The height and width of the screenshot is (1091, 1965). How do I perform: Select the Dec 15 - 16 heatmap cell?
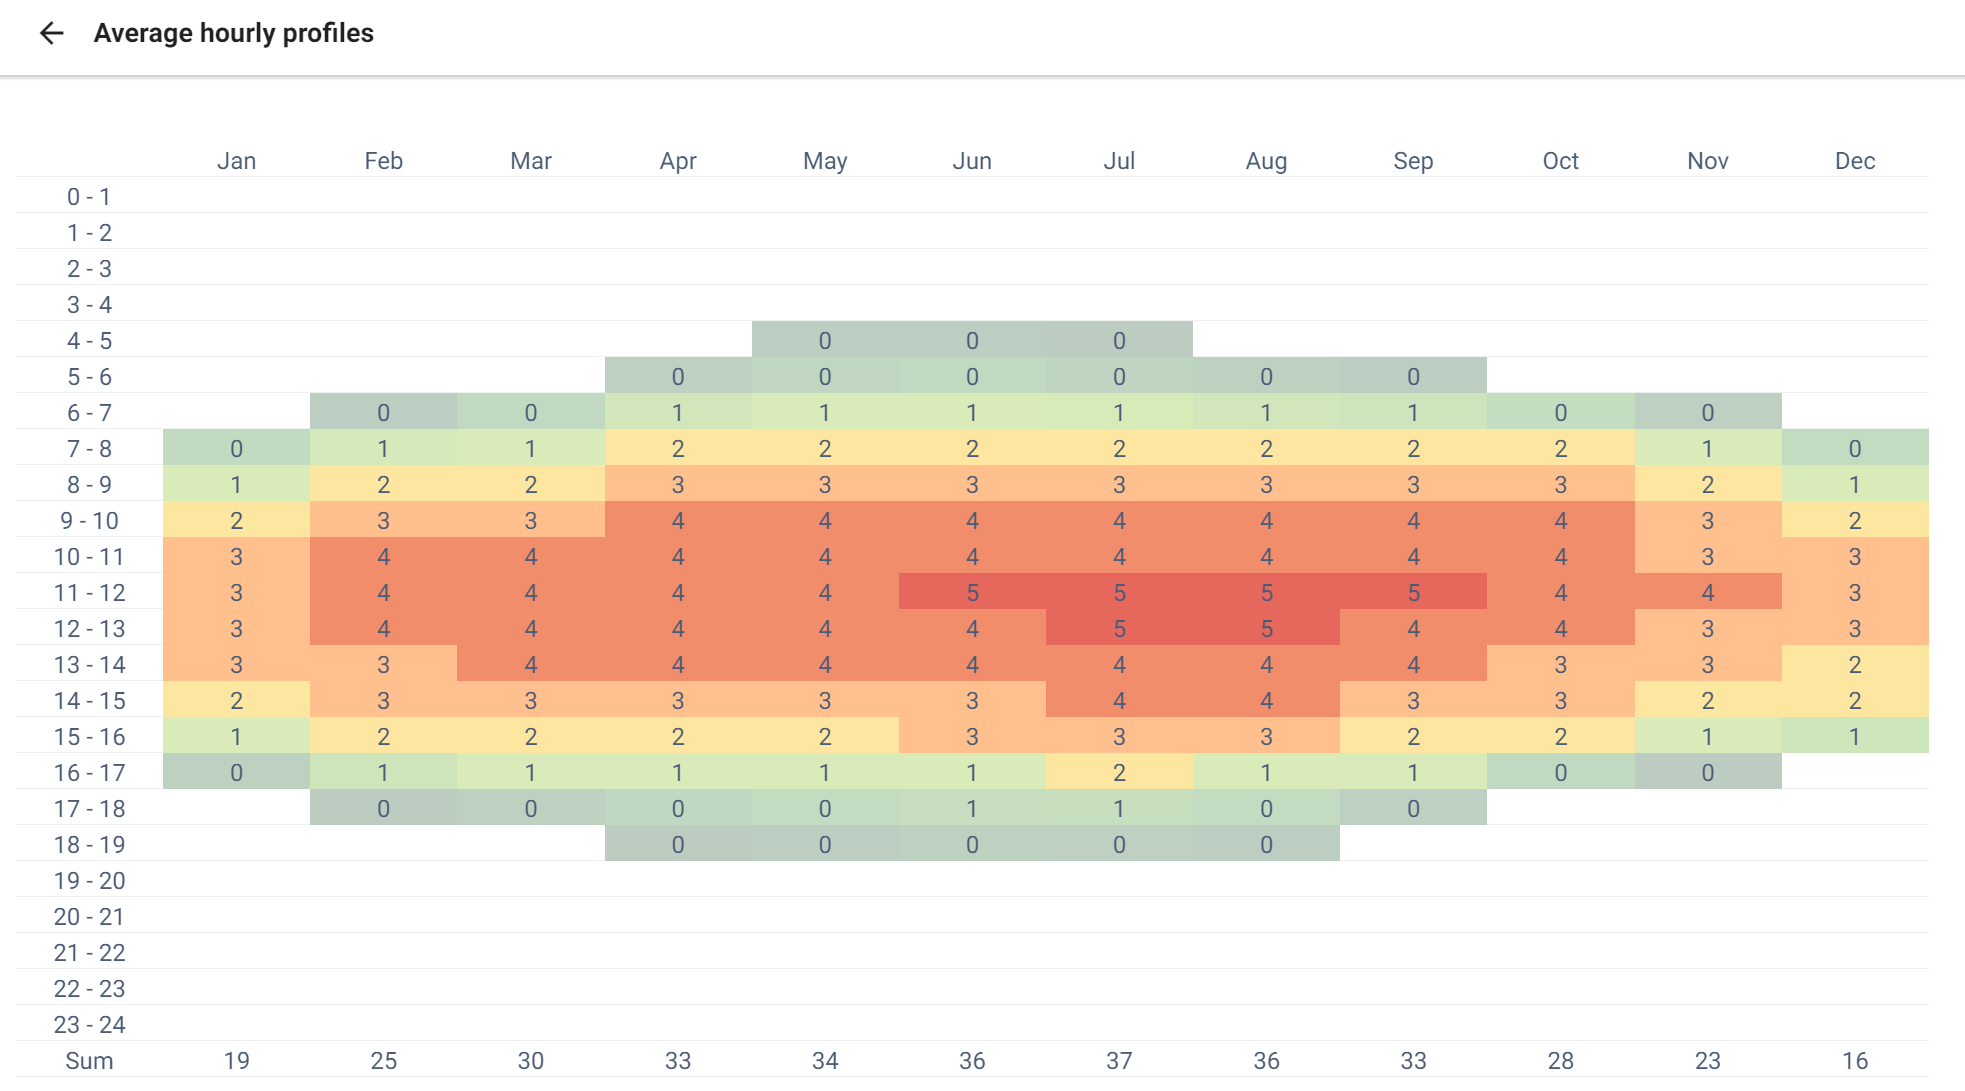(x=1855, y=737)
